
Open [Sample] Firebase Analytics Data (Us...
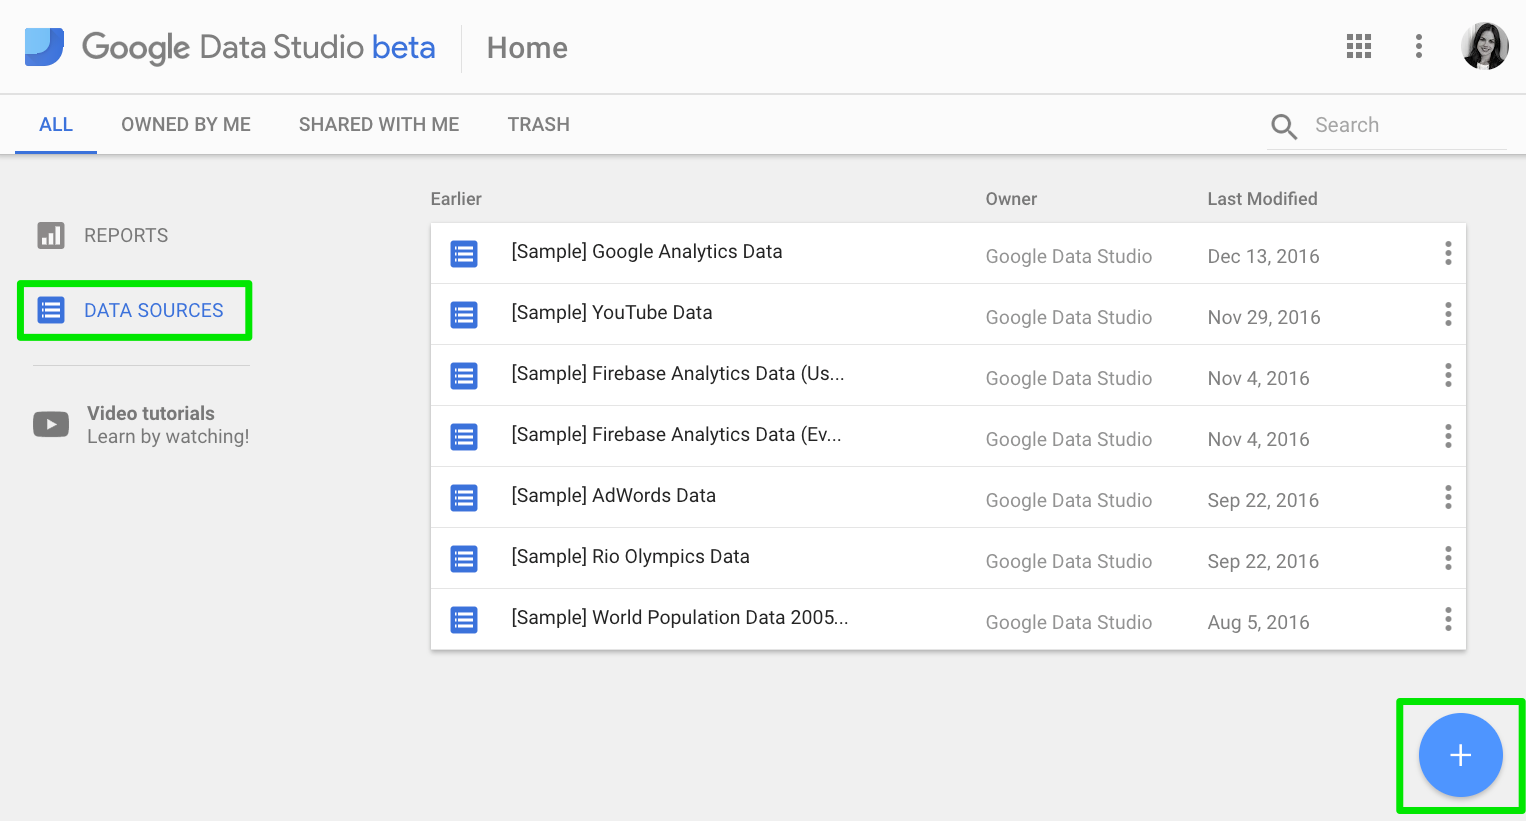coord(678,374)
